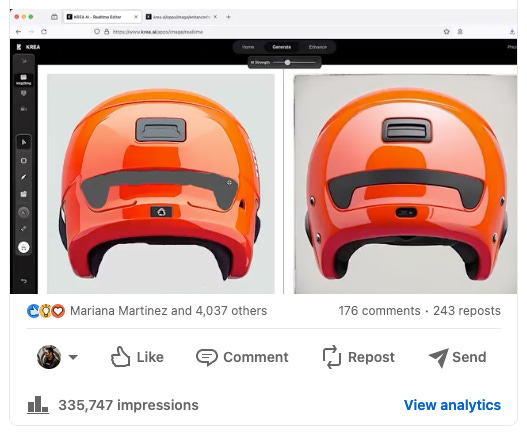This screenshot has height=434, width=527.
Task: Go to the Home tab in KREA
Action: coord(248,47)
